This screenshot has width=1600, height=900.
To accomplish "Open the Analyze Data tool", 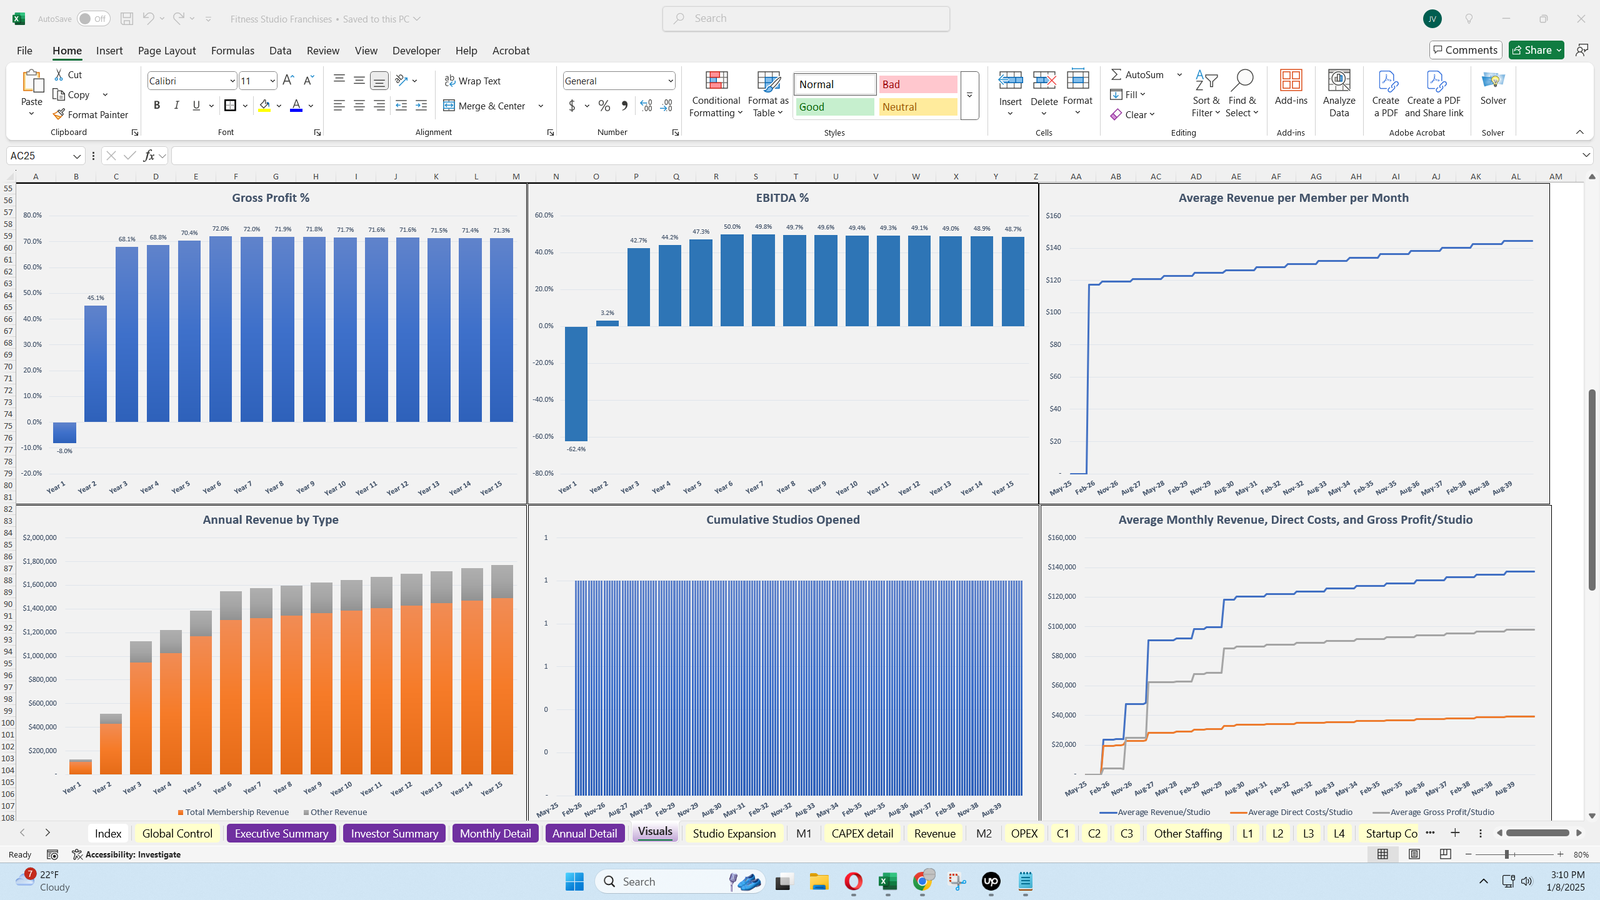I will 1339,82.
